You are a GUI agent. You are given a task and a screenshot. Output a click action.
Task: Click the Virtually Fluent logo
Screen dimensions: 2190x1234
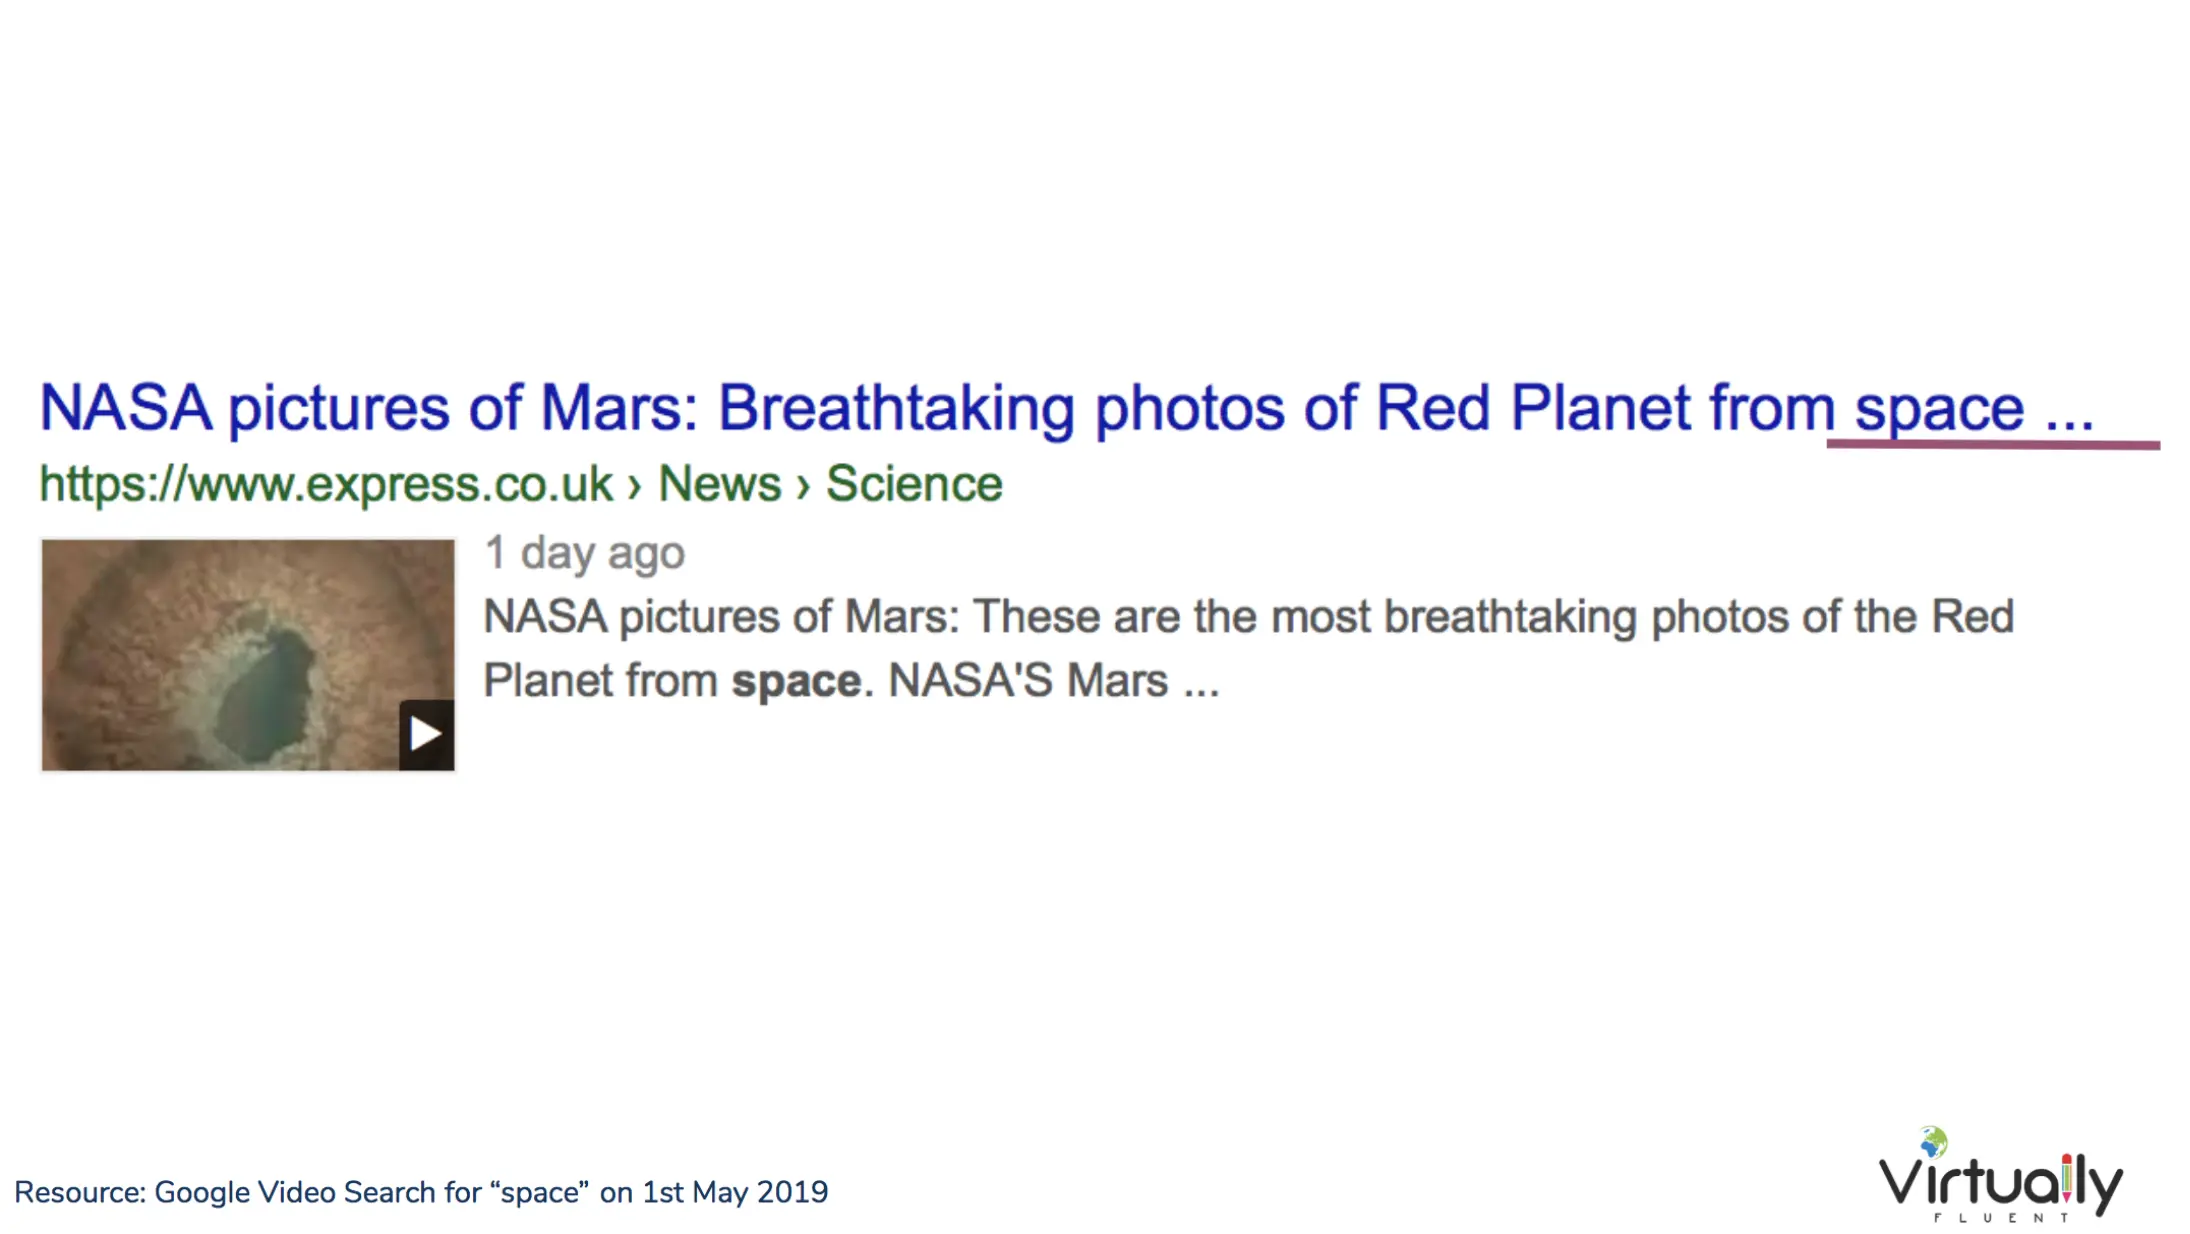(x=2000, y=1176)
